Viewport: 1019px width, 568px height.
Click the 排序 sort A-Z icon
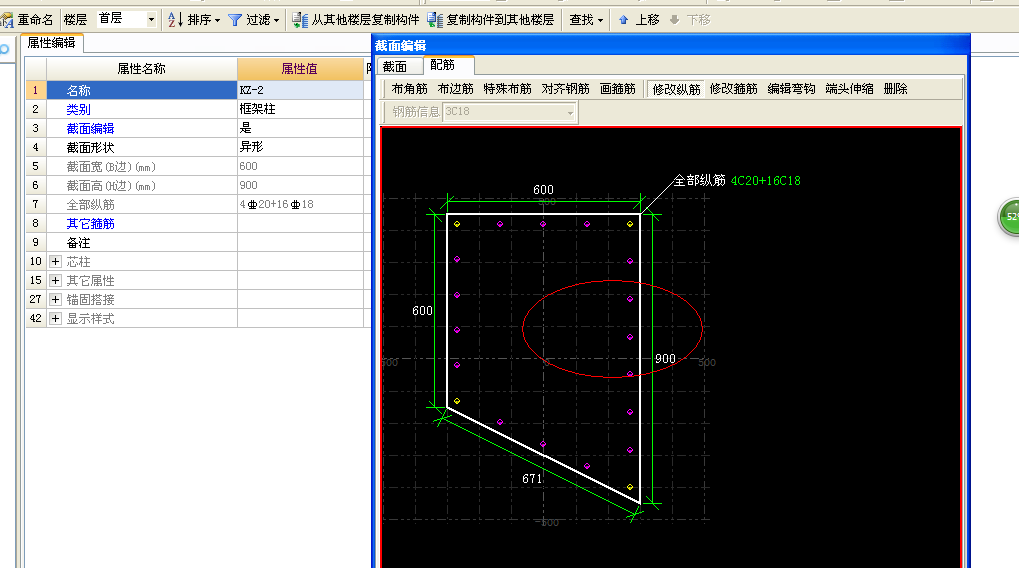click(175, 20)
